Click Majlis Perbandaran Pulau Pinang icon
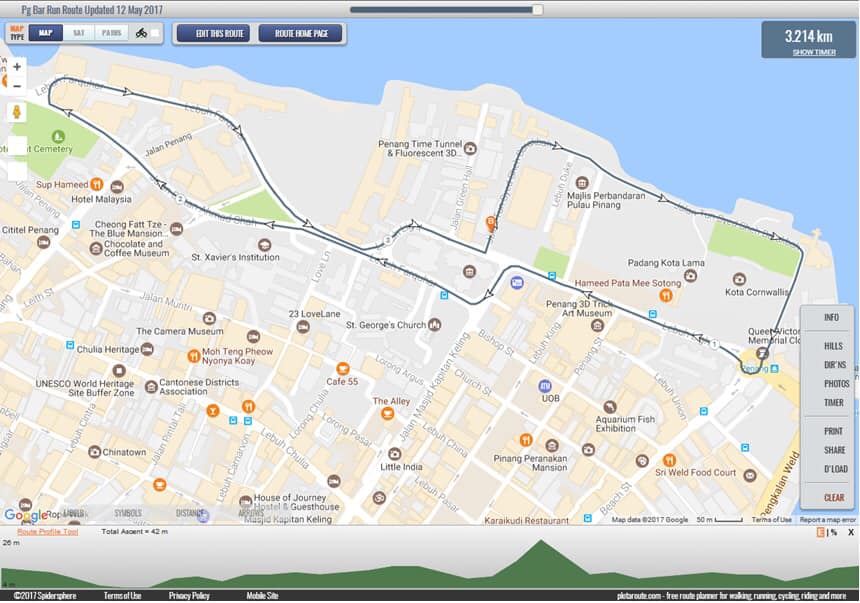This screenshot has height=603, width=860. pos(582,182)
